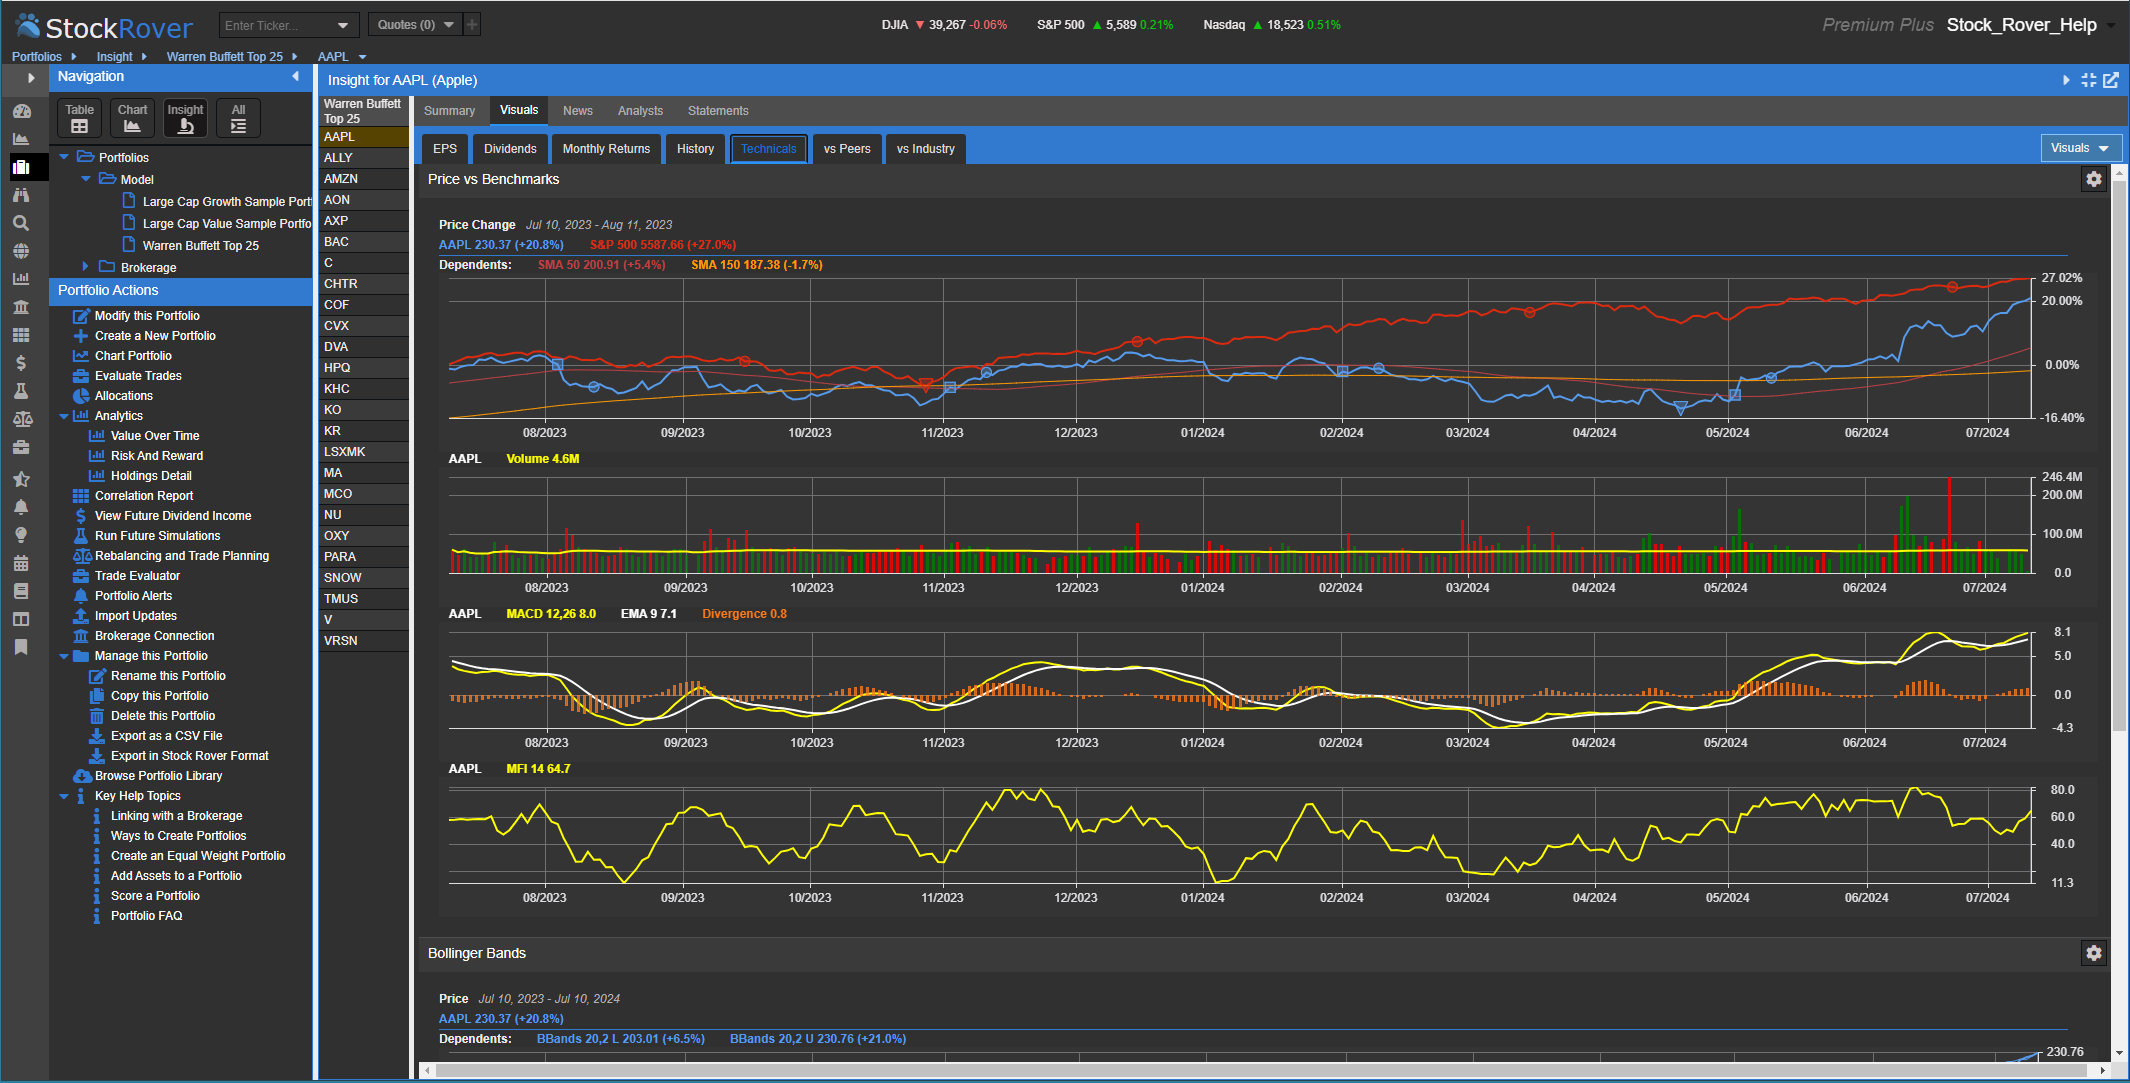
Task: Switch navigation view to Table
Action: coord(79,118)
